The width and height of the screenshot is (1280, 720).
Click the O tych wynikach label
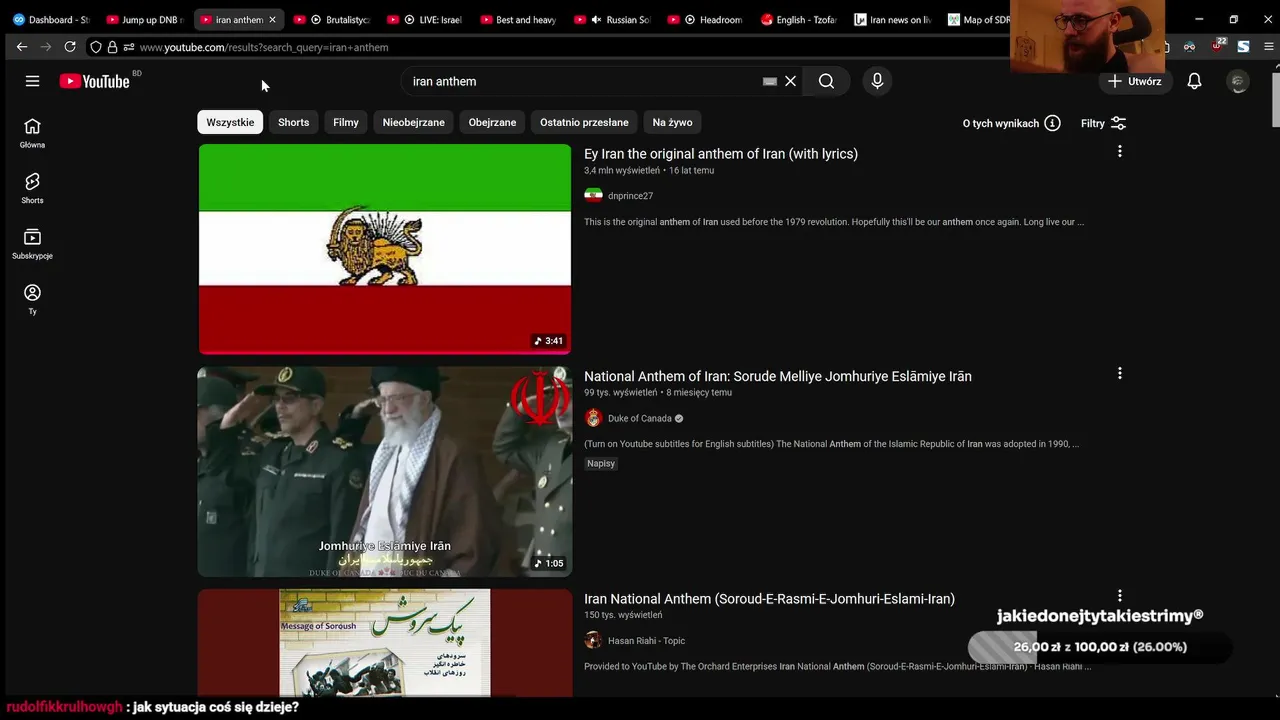point(1000,123)
